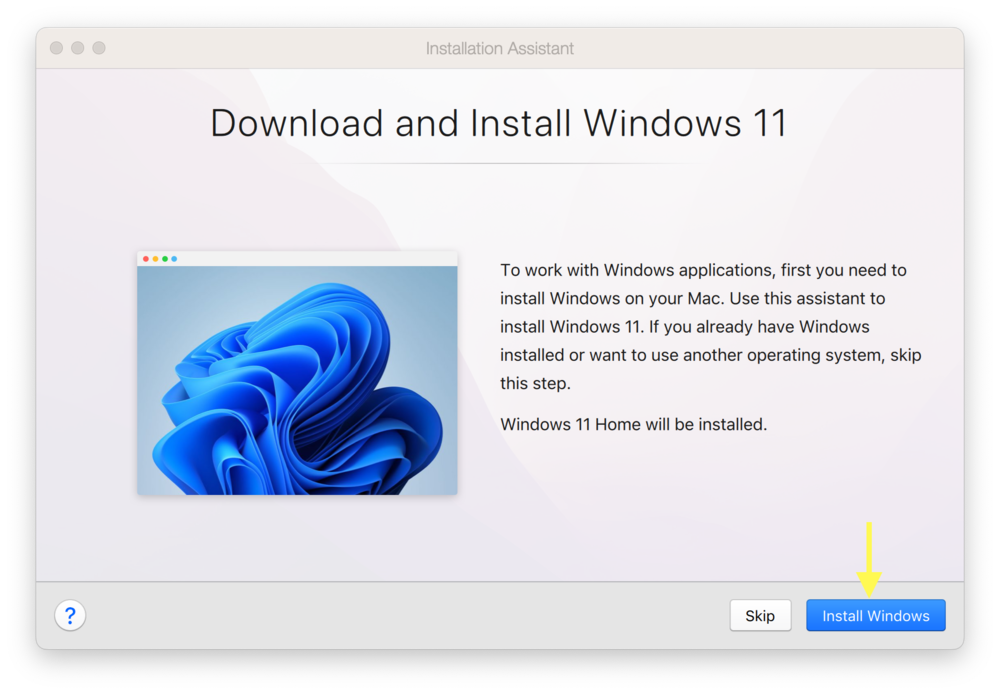
Task: Click the middle window control dot
Action: 77,47
